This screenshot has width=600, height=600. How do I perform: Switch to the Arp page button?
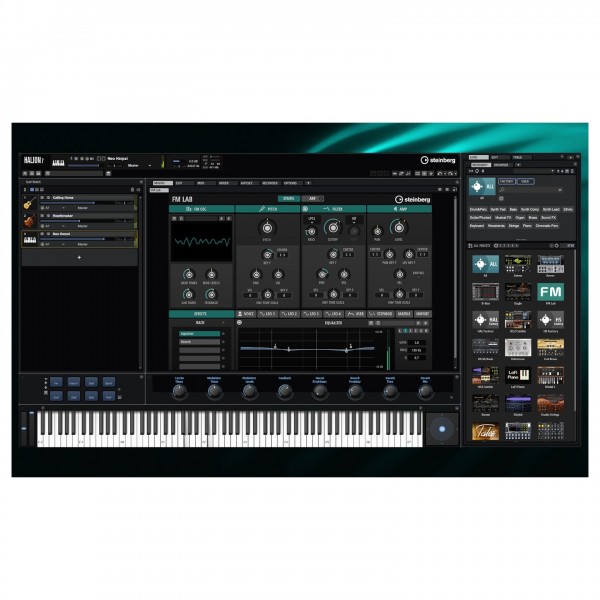coord(312,199)
